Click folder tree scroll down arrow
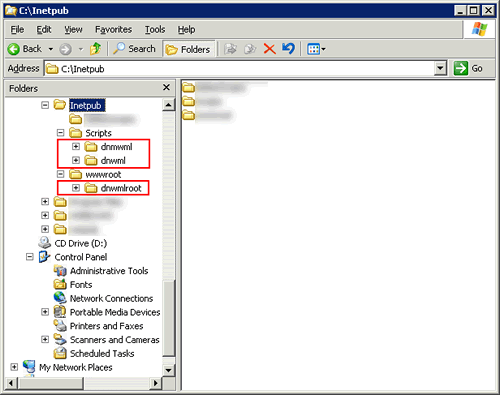500x395 pixels. pyautogui.click(x=168, y=370)
